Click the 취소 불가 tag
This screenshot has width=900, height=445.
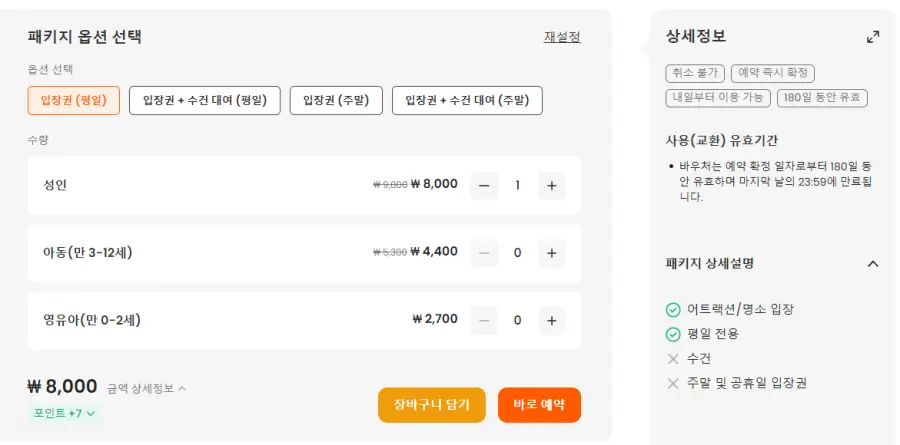[695, 73]
